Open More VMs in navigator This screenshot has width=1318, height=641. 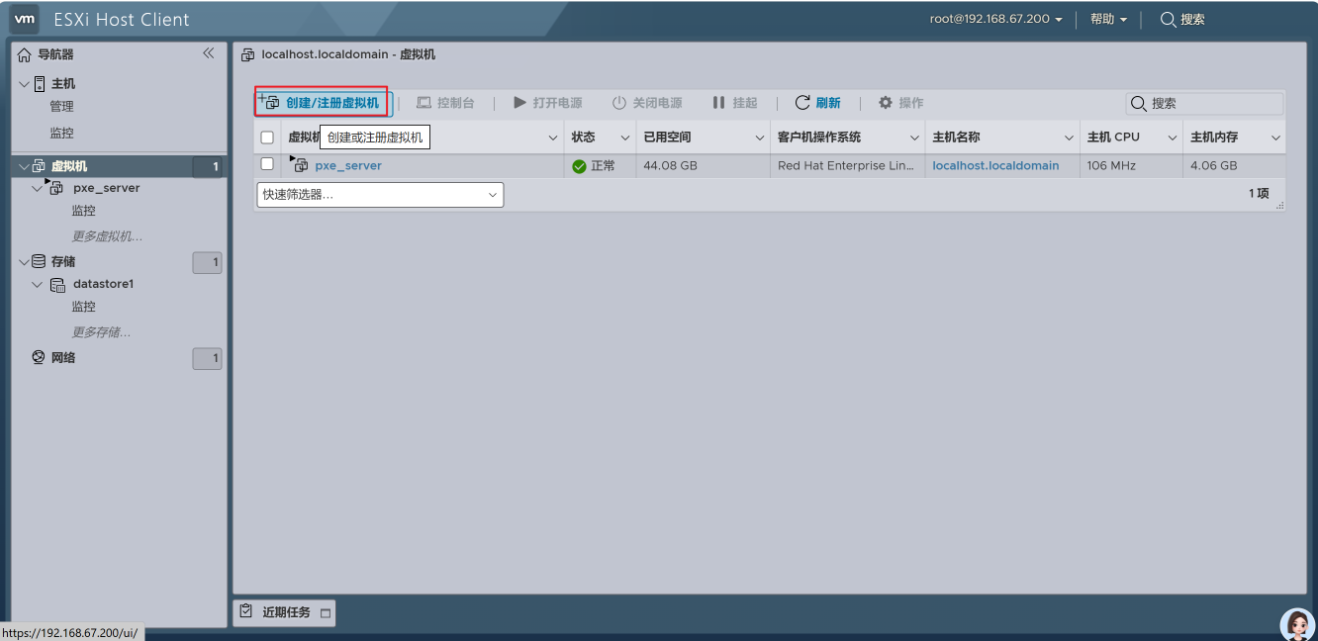107,237
